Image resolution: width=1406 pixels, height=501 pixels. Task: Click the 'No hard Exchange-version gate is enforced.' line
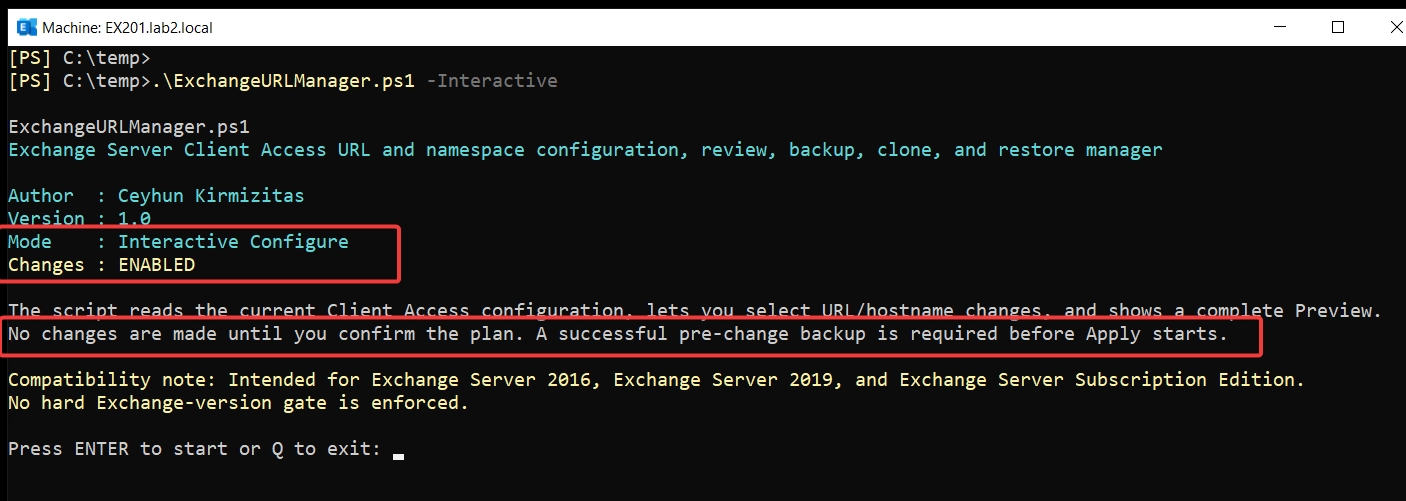pos(238,403)
